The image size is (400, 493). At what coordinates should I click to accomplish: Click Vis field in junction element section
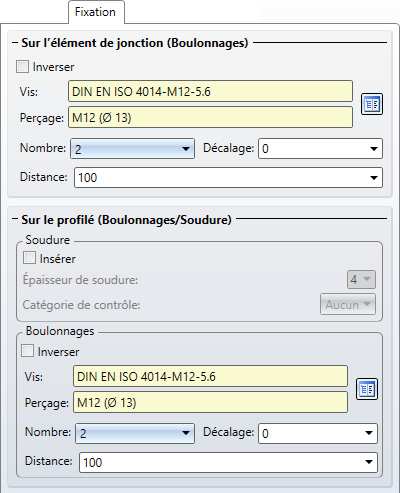(x=210, y=91)
